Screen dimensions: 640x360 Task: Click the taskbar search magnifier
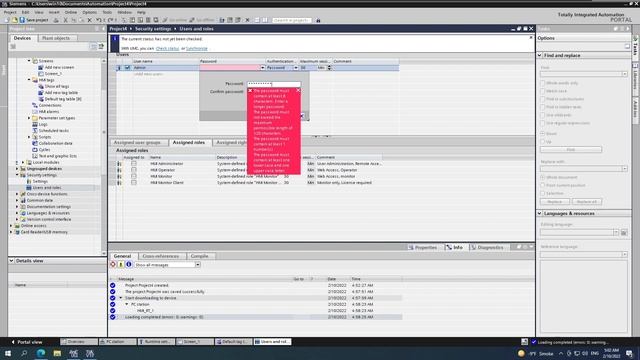point(24,353)
